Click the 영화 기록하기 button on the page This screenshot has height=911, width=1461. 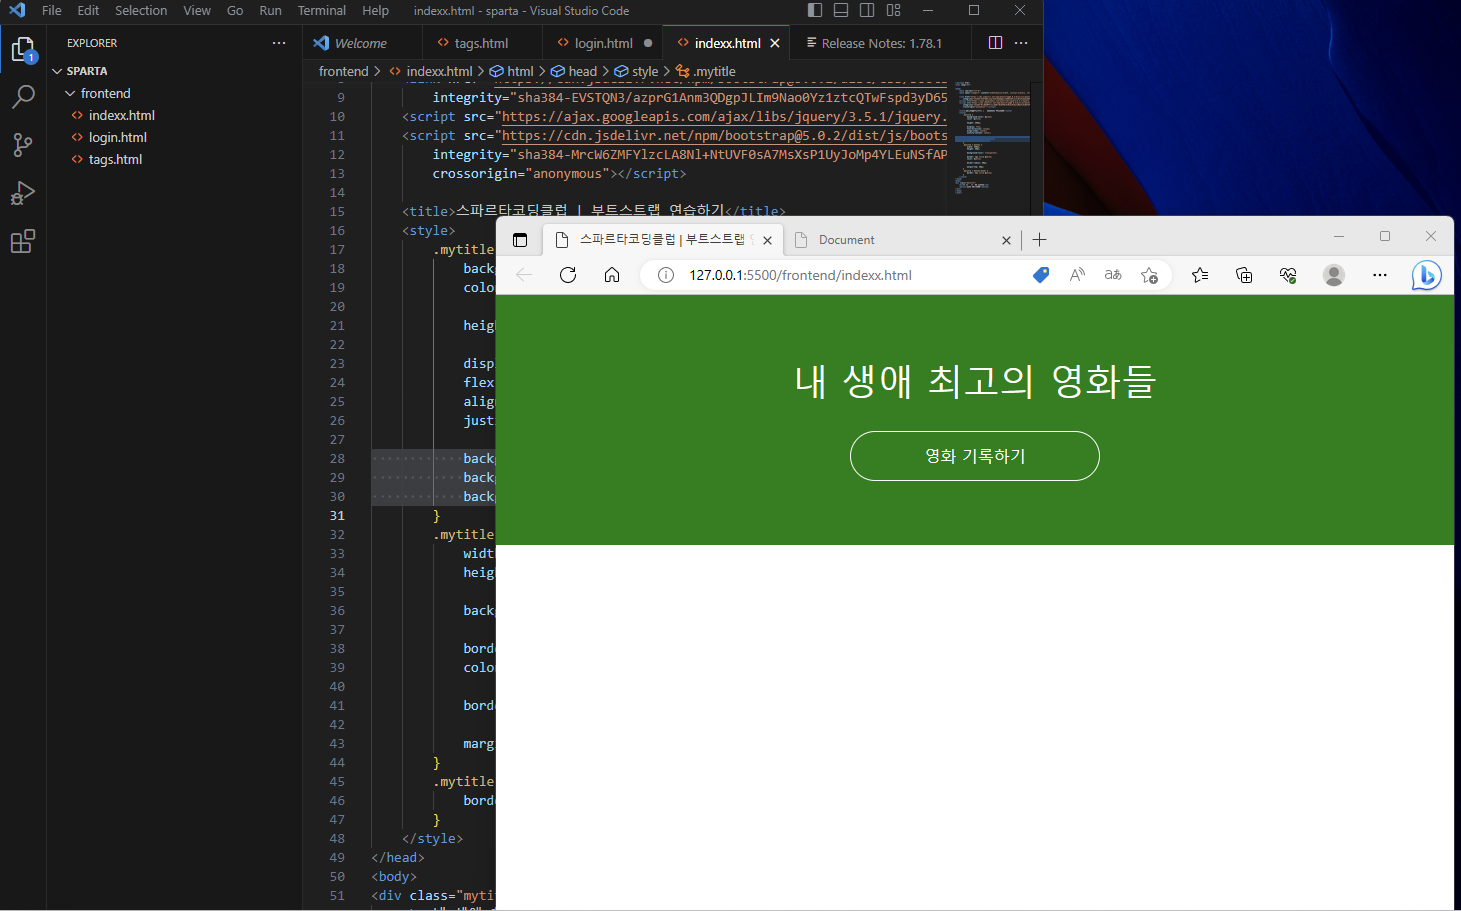(975, 456)
